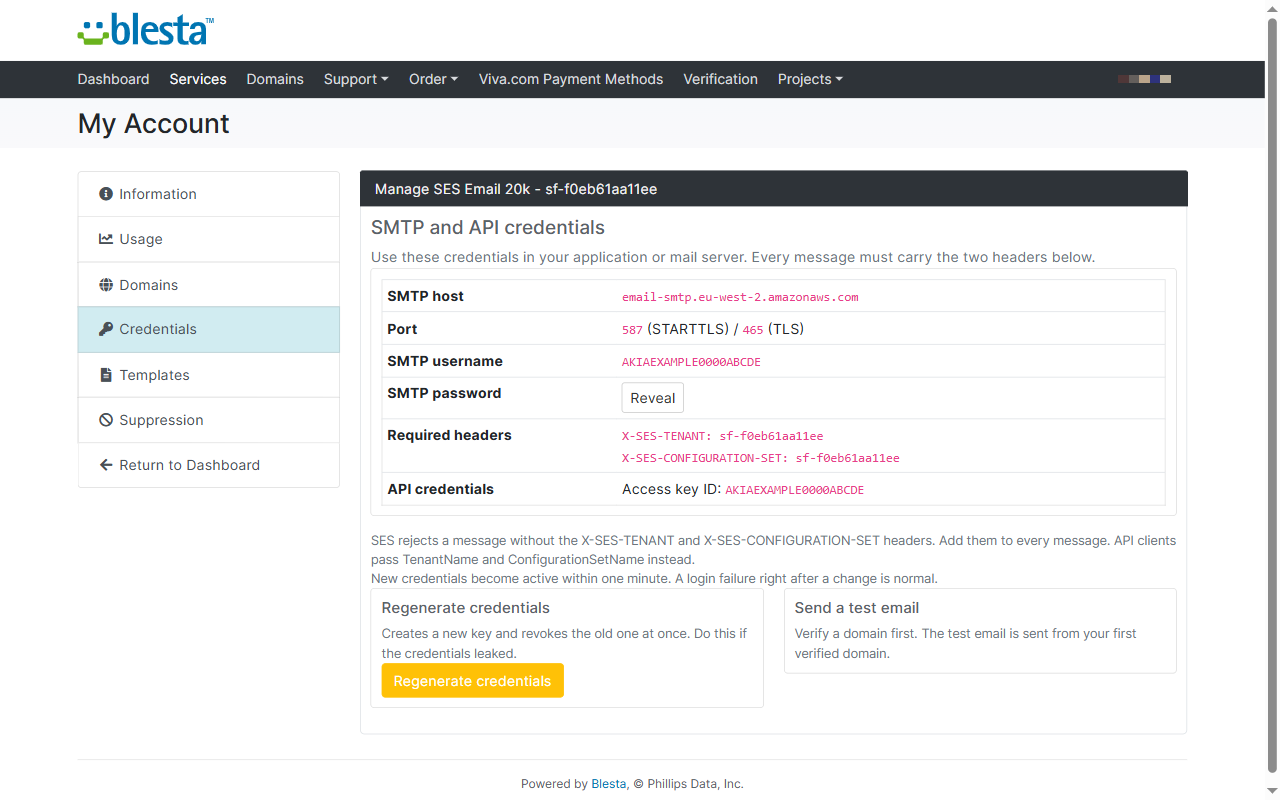Screen dimensions: 1280x800
Task: Click the SMTP host value email-smtp.eu-west-2.amazonaws.com
Action: tap(740, 297)
